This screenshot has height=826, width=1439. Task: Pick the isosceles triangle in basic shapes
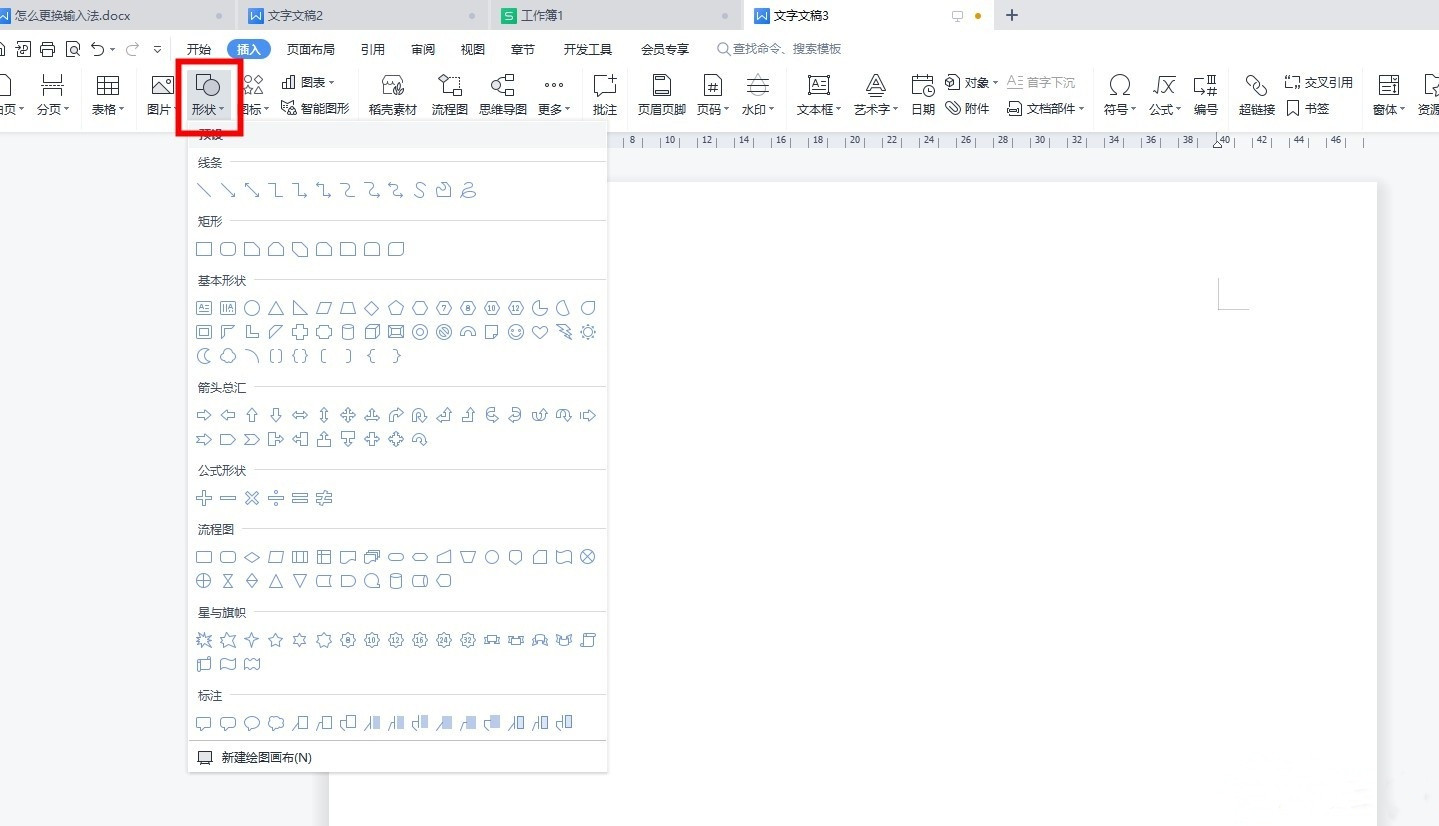pos(276,308)
